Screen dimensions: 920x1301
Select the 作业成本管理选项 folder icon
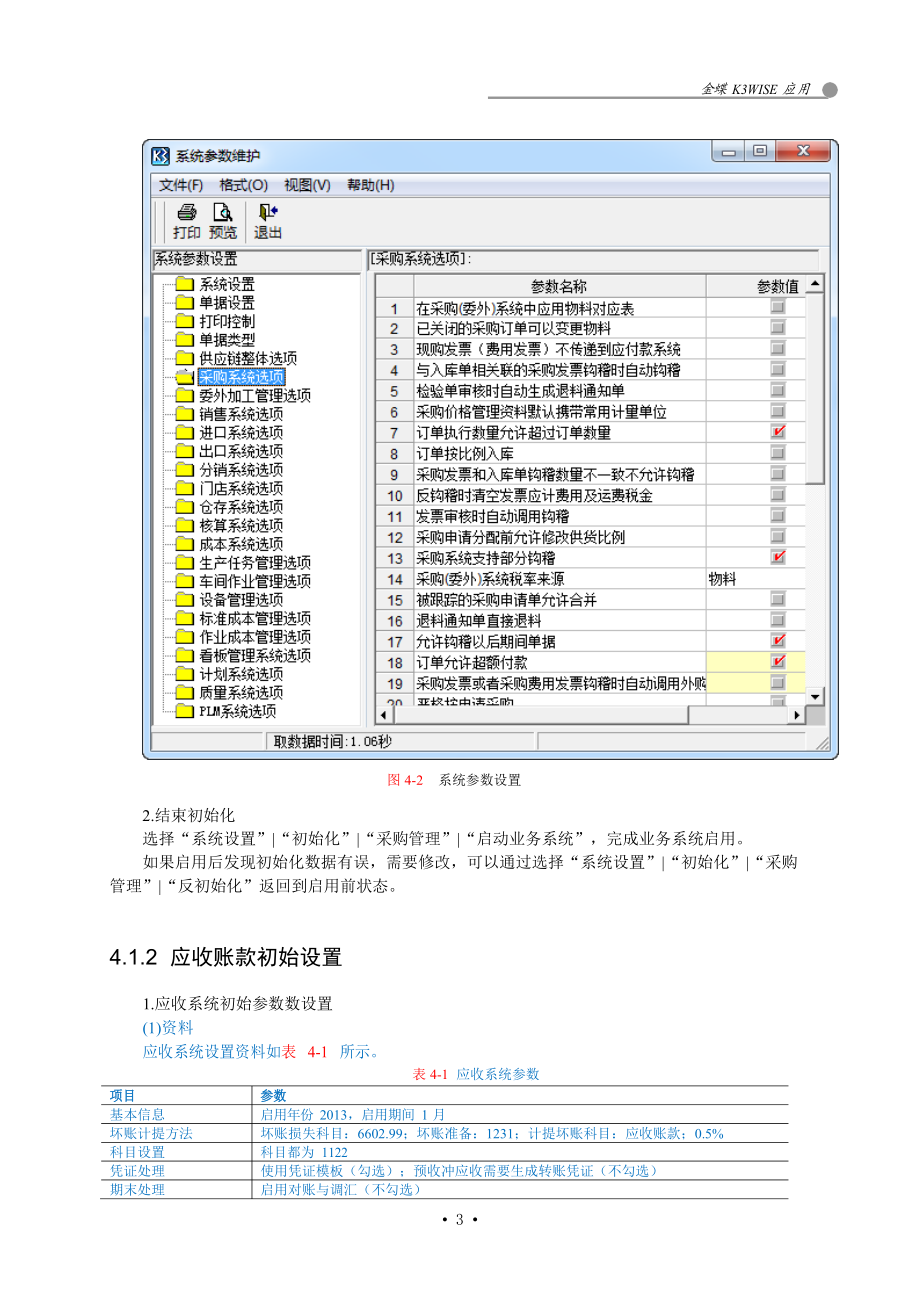184,636
